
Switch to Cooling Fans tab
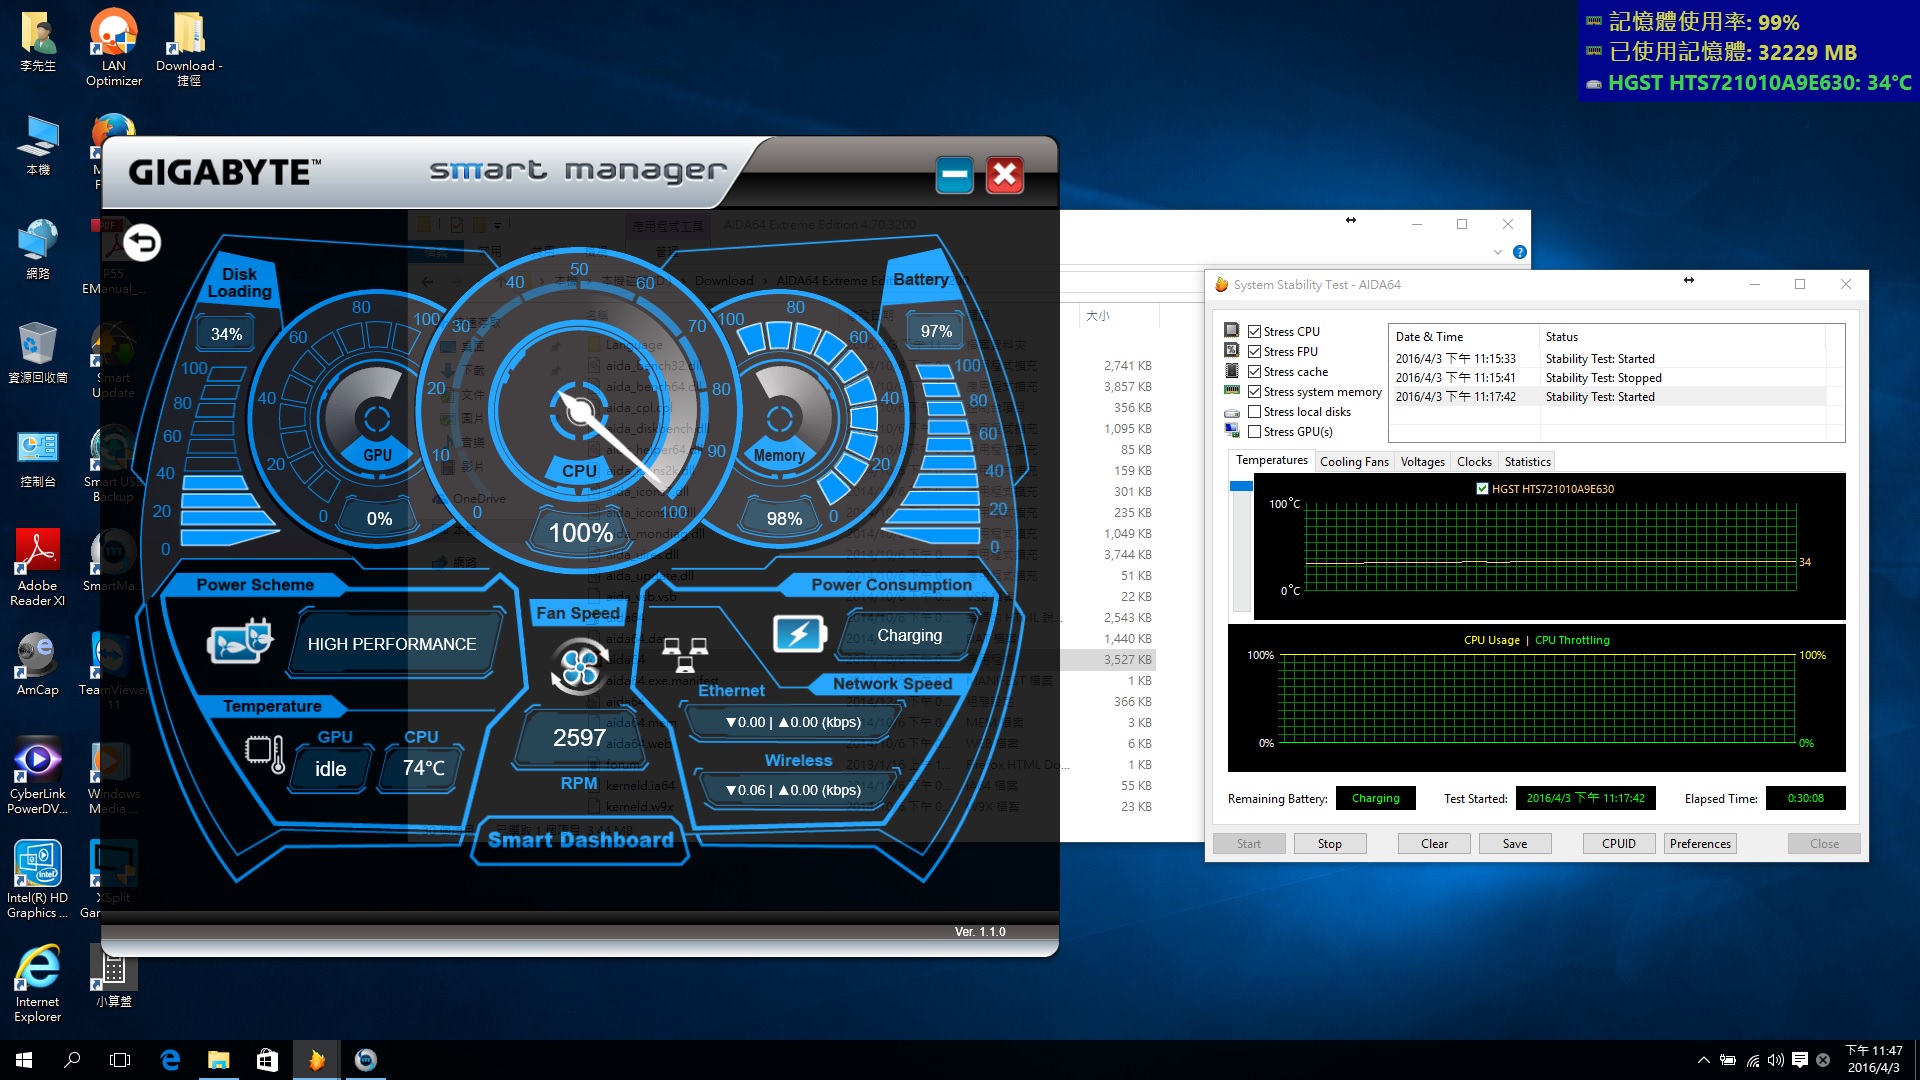(x=1354, y=462)
